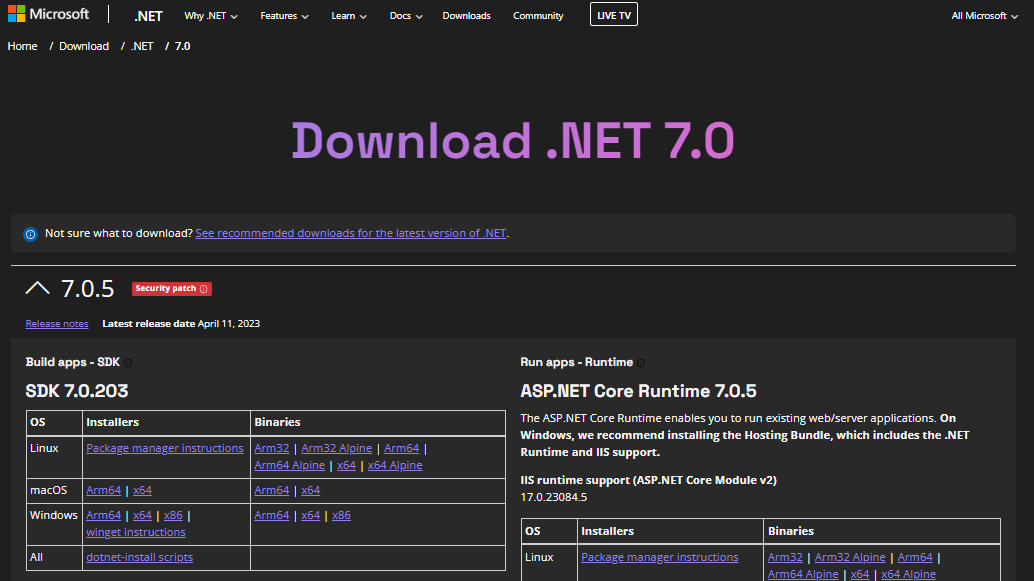
Task: Click the 'ASP.NET Core Runtime 7.0.5' heading
Action: (638, 391)
